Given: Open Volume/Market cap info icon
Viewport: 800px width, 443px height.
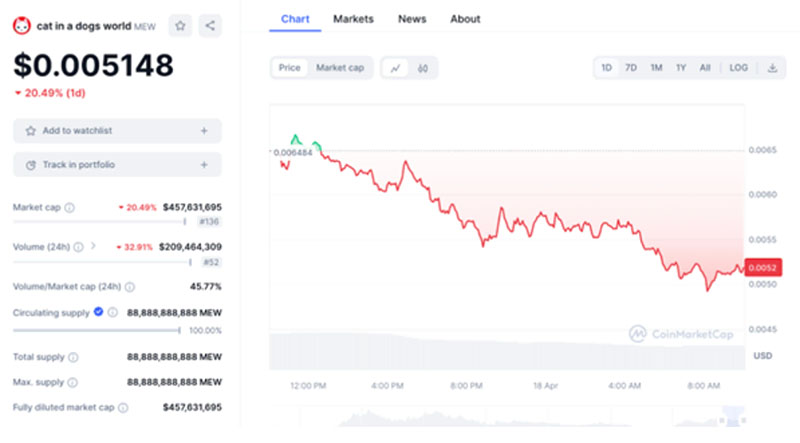Looking at the screenshot, I should [x=130, y=287].
